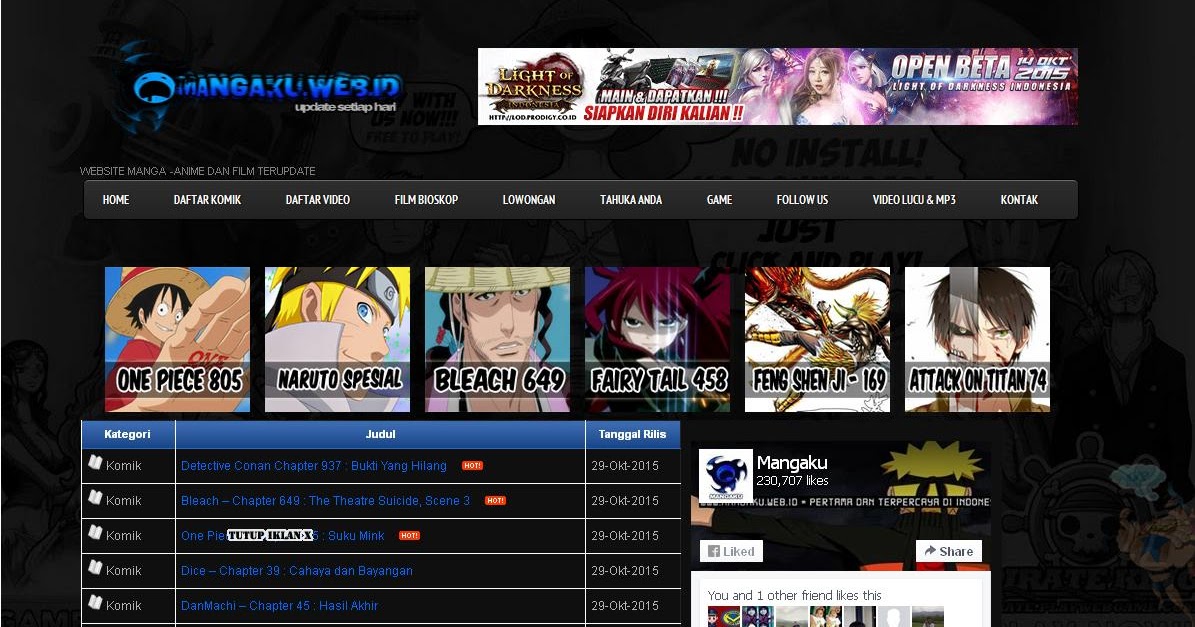The width and height of the screenshot is (1195, 627).
Task: Click book icon in One Piece row
Action: tap(95, 533)
